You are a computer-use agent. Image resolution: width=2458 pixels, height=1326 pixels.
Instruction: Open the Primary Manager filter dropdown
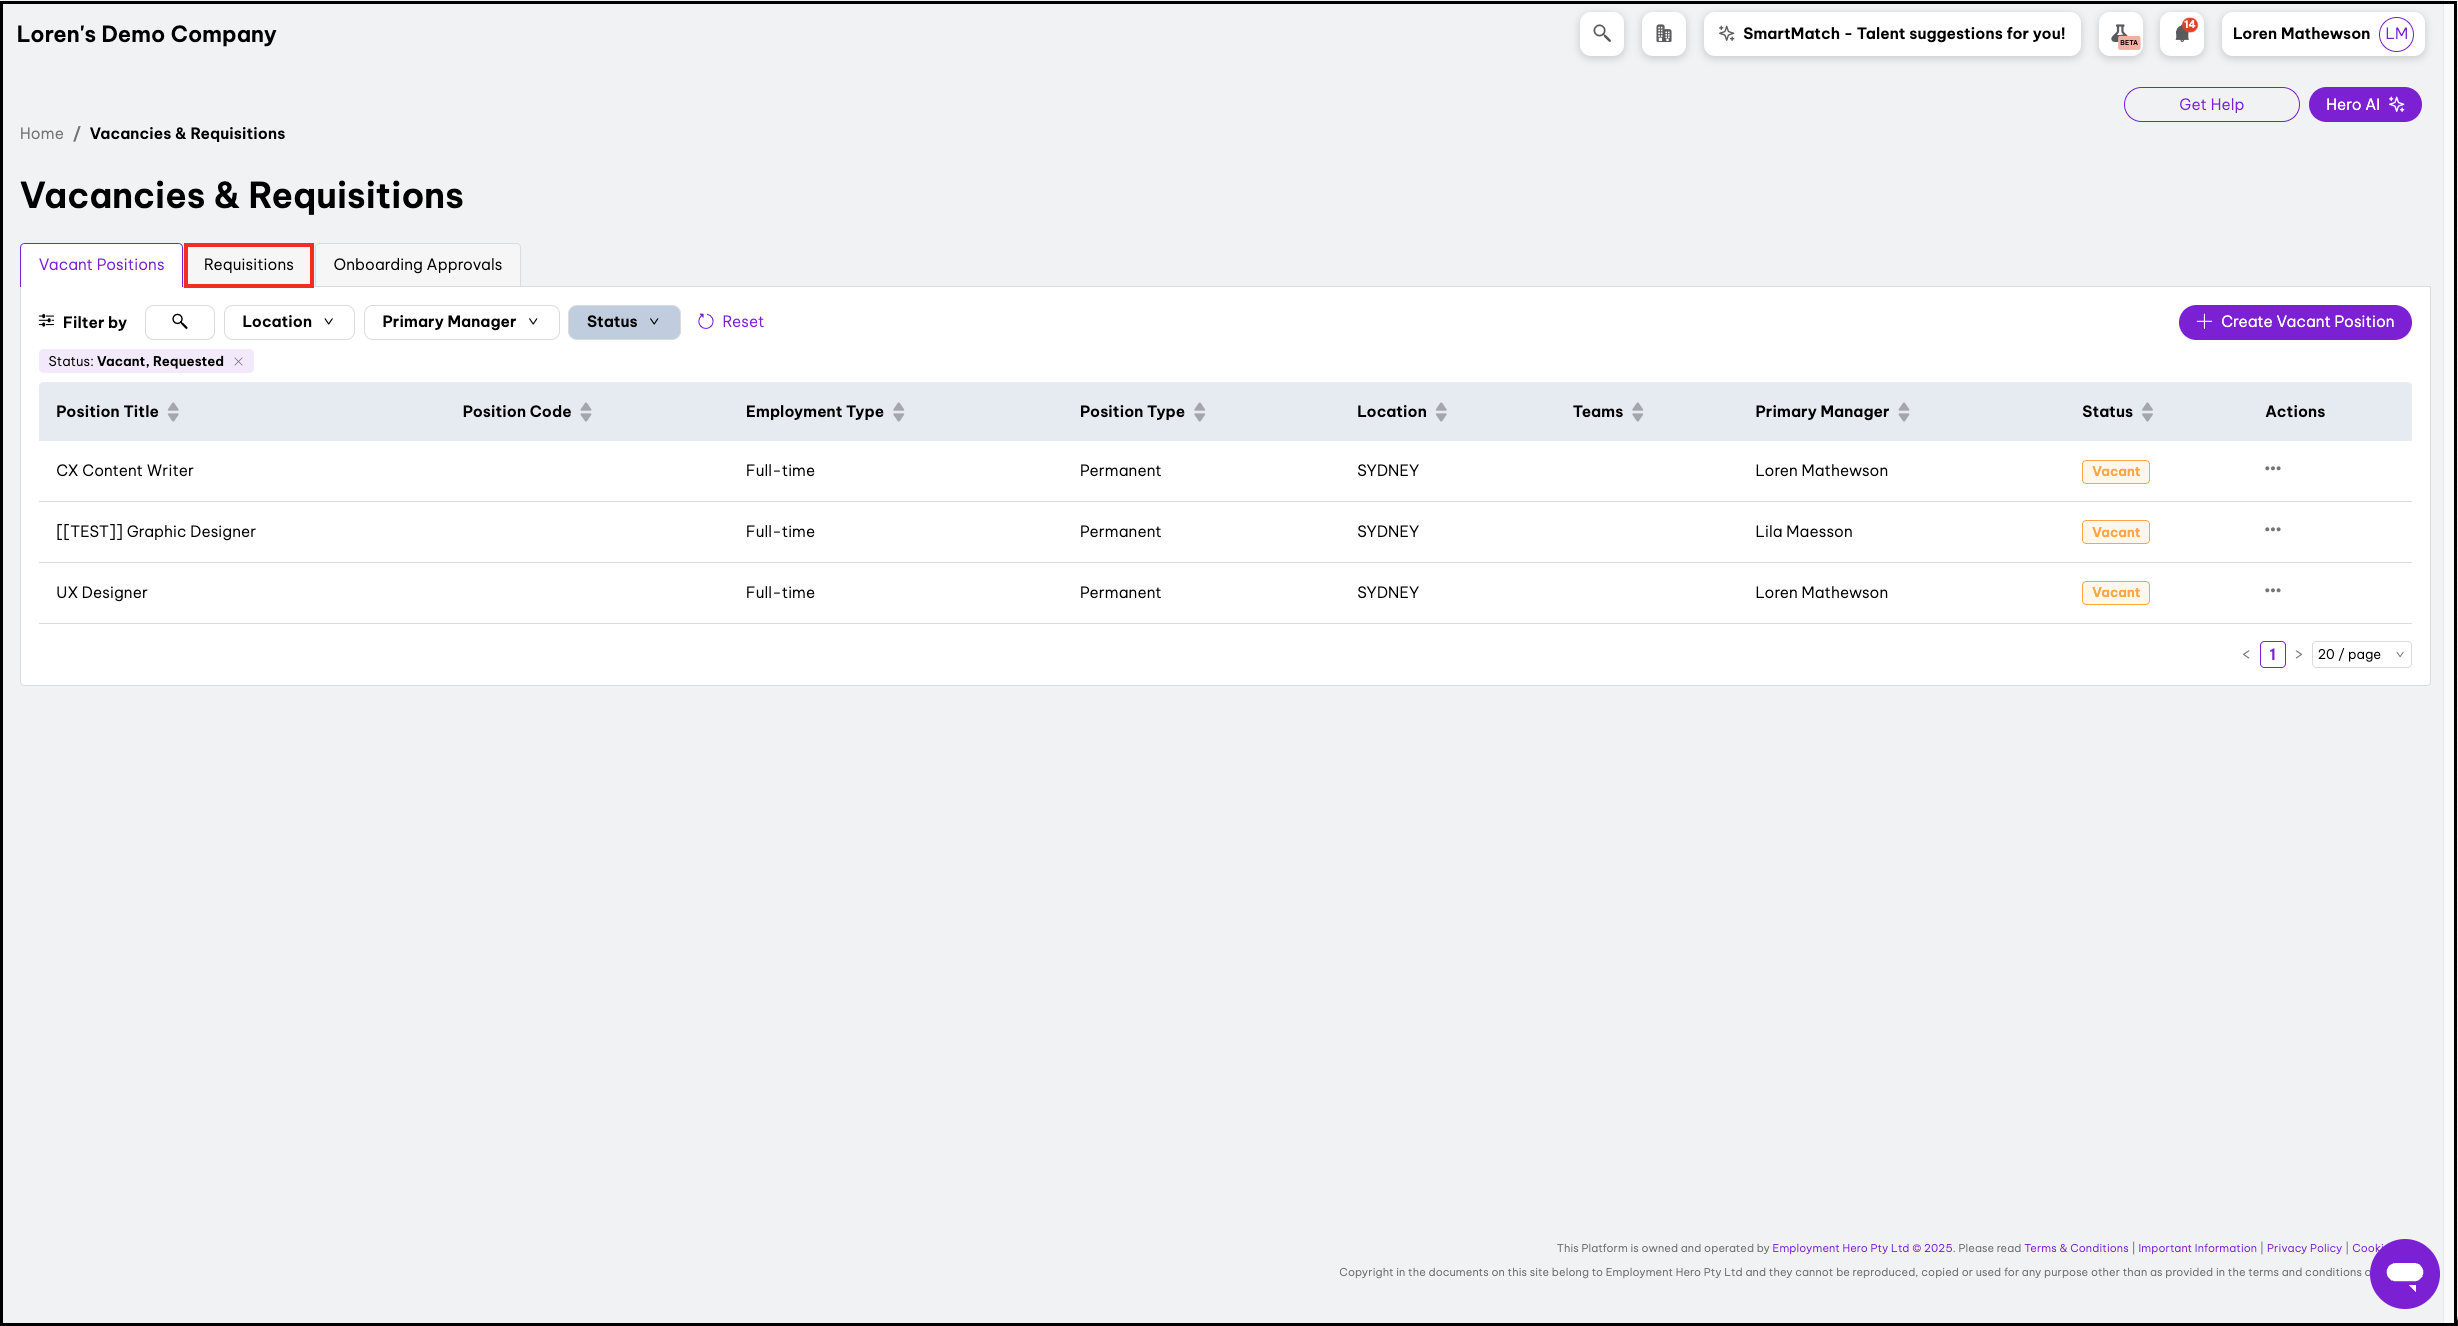(461, 321)
